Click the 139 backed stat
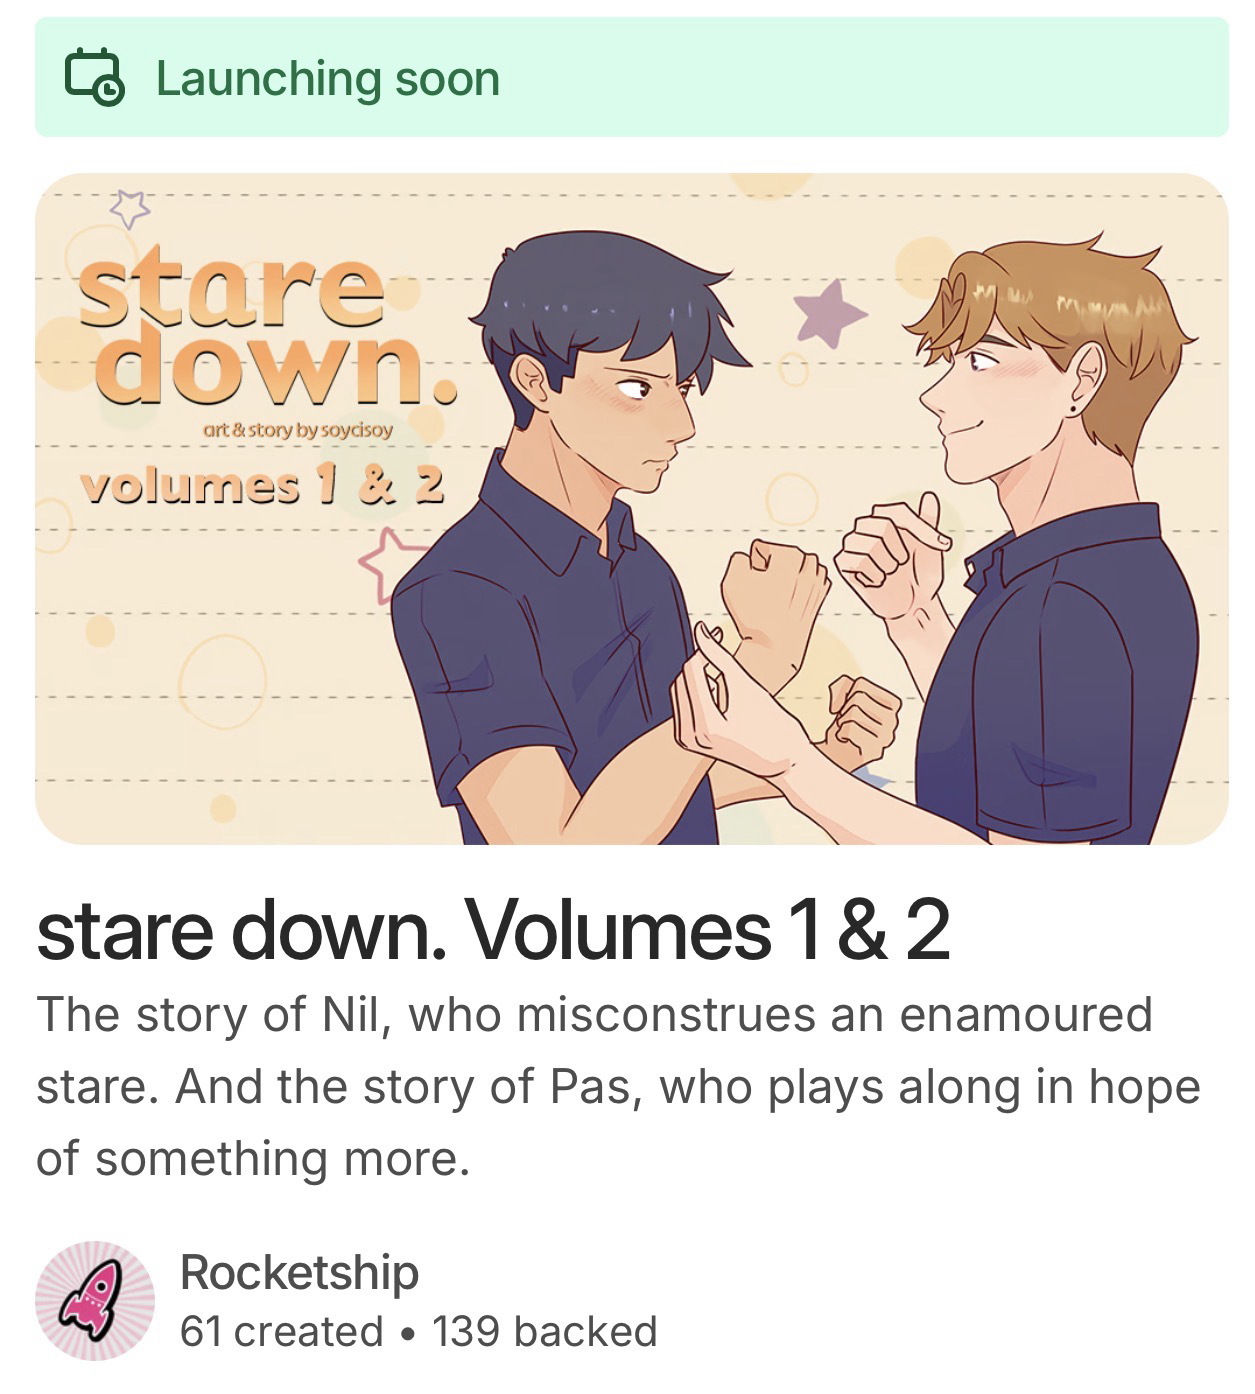The height and width of the screenshot is (1394, 1255). [545, 1331]
